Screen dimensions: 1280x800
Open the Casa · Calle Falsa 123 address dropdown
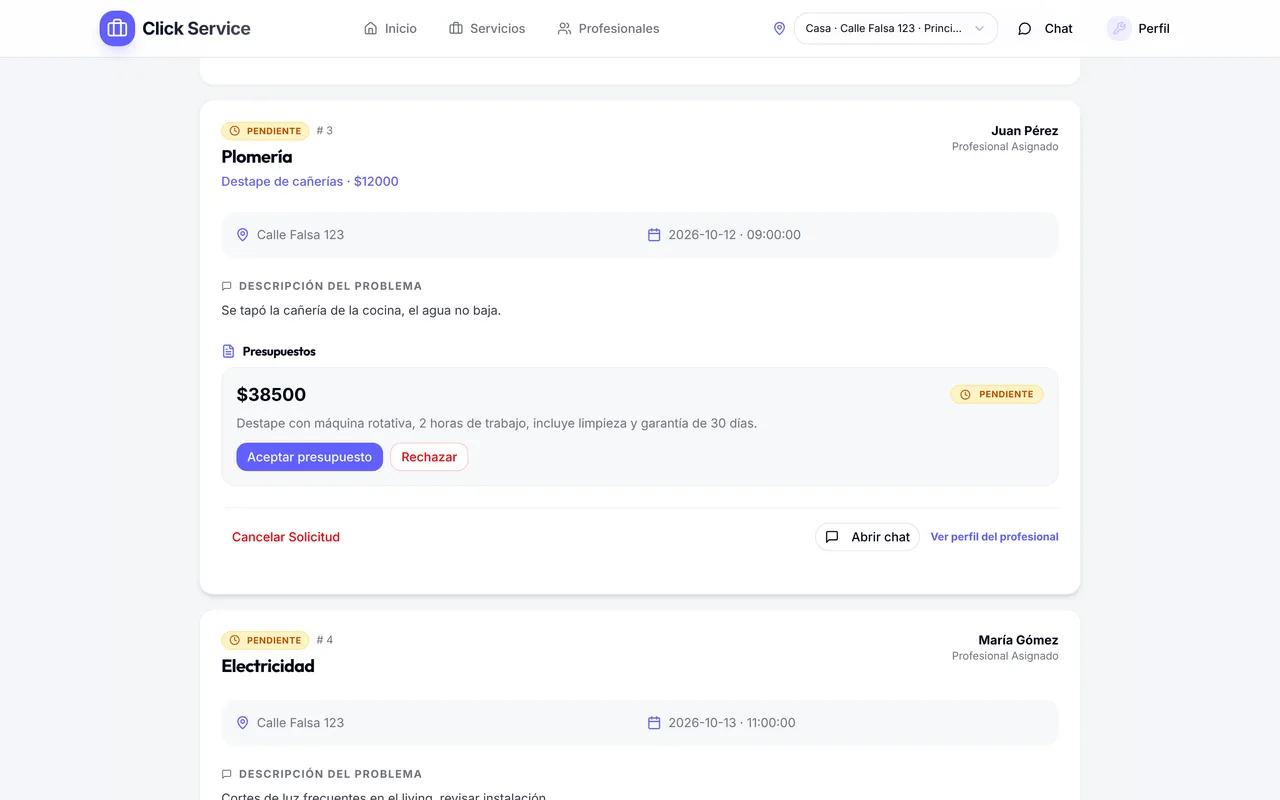pos(896,29)
